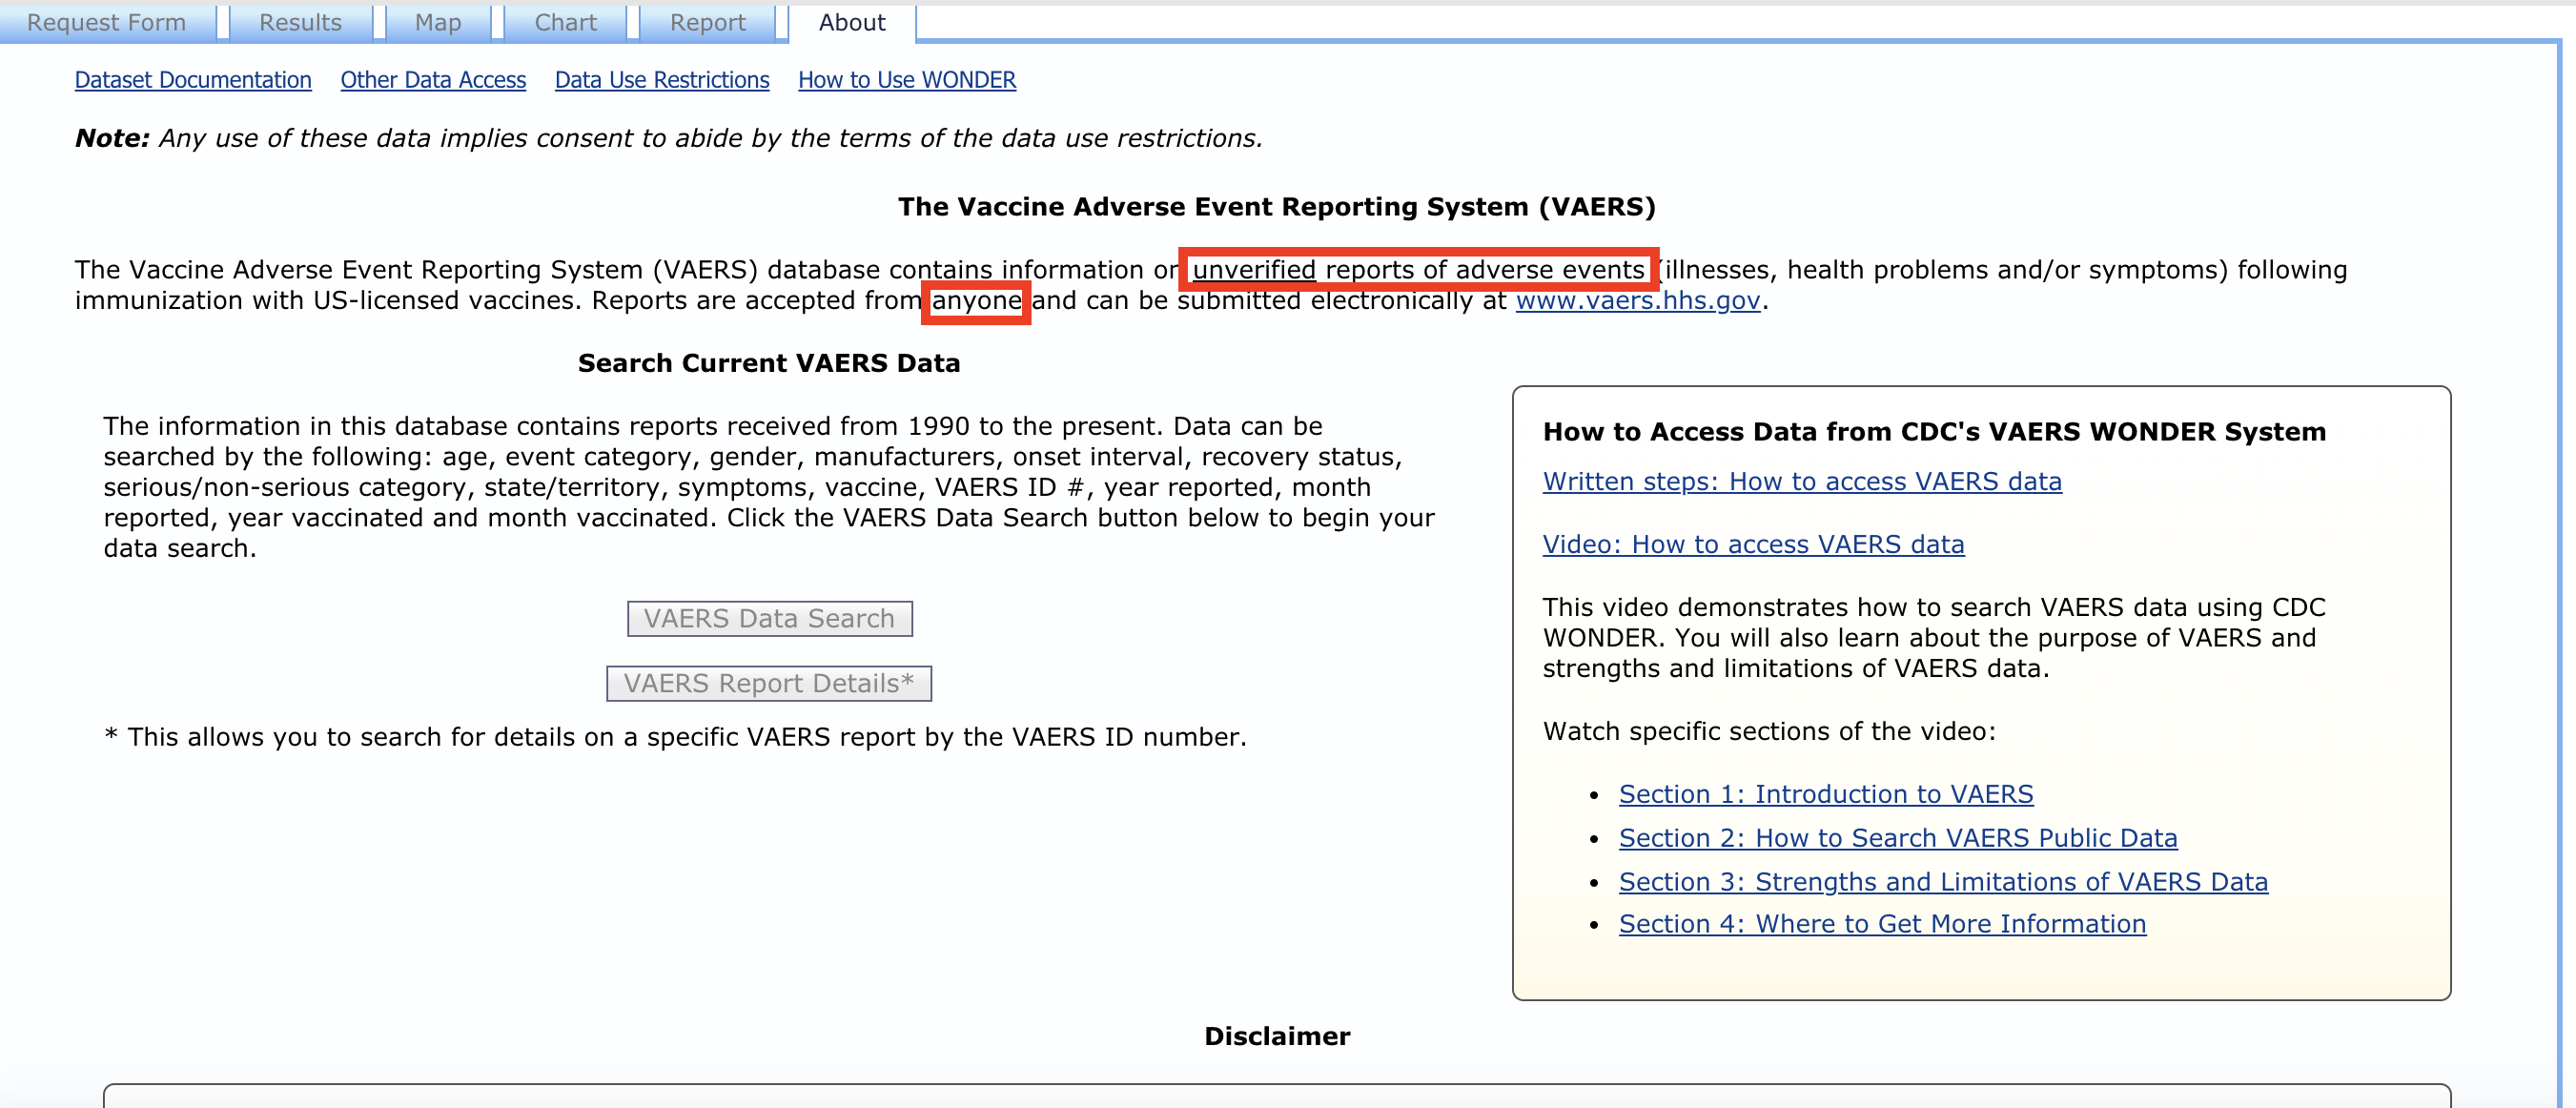Viewport: 2576px width, 1108px height.
Task: Open Video: How to access VAERS data
Action: click(1752, 545)
